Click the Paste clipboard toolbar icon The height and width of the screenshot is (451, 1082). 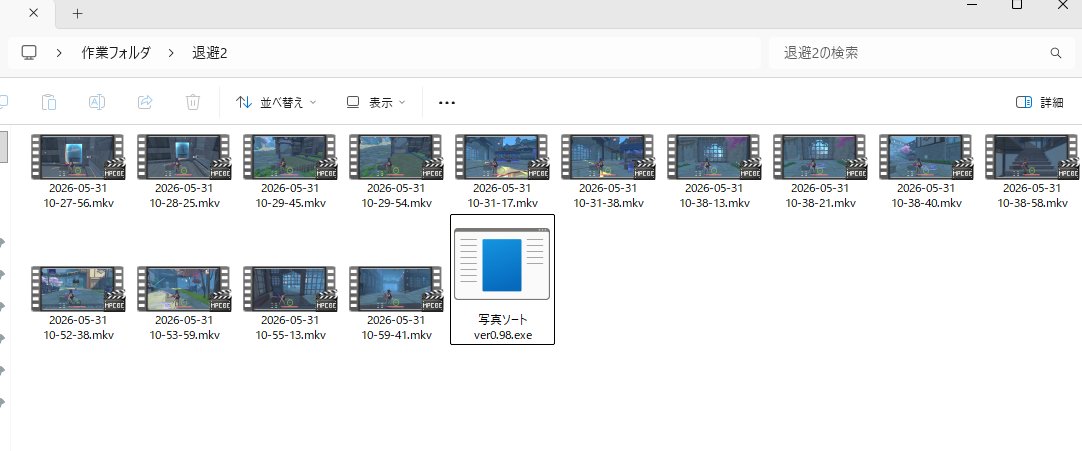click(48, 102)
